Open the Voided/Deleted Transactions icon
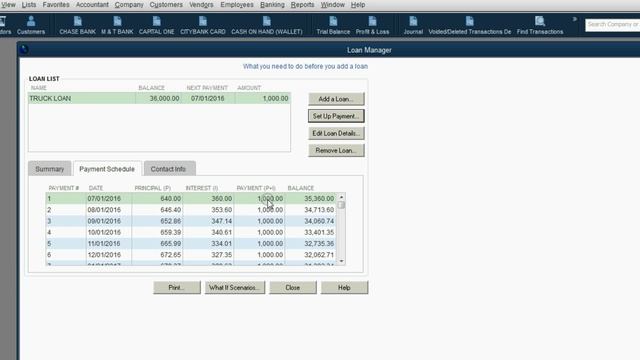 [469, 25]
